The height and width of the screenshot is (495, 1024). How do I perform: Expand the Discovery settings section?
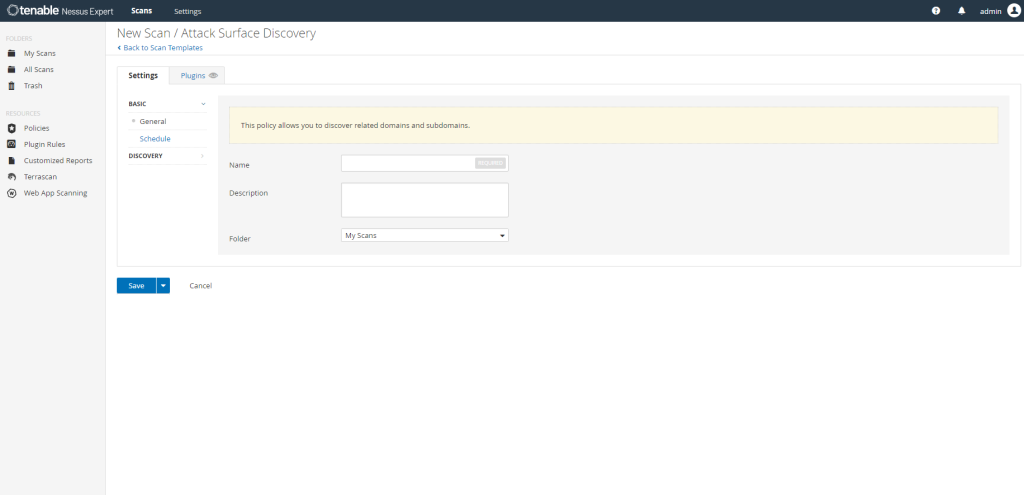tap(167, 156)
